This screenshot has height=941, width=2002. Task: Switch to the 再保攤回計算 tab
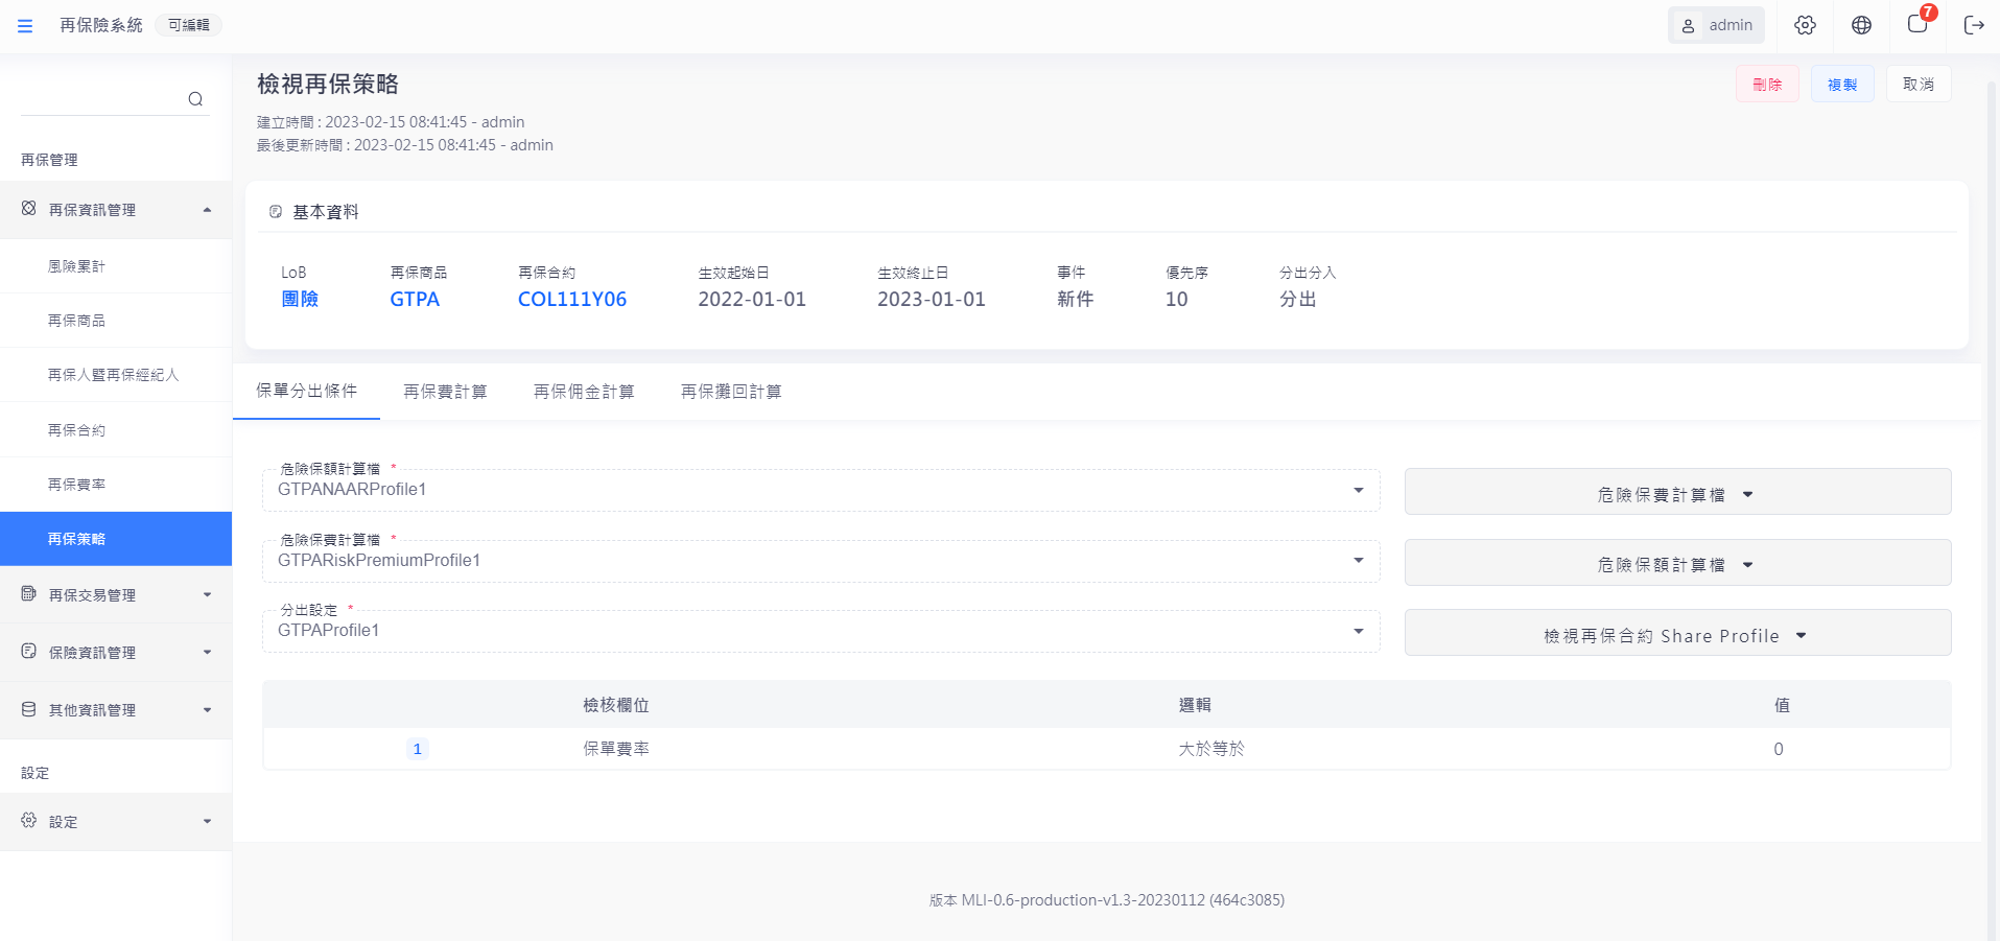(x=731, y=392)
